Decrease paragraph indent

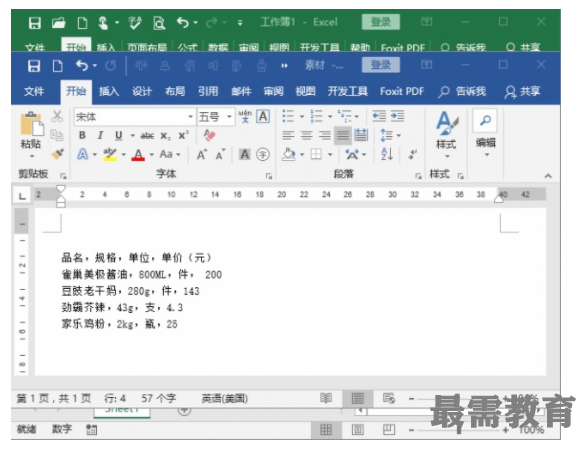pos(379,116)
